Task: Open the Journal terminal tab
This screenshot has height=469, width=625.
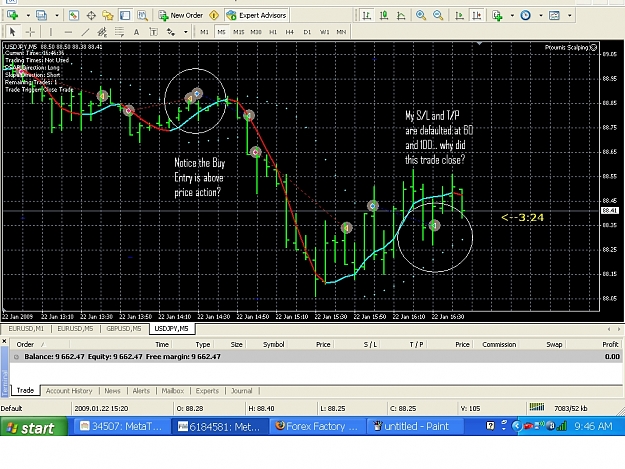Action: point(242,391)
